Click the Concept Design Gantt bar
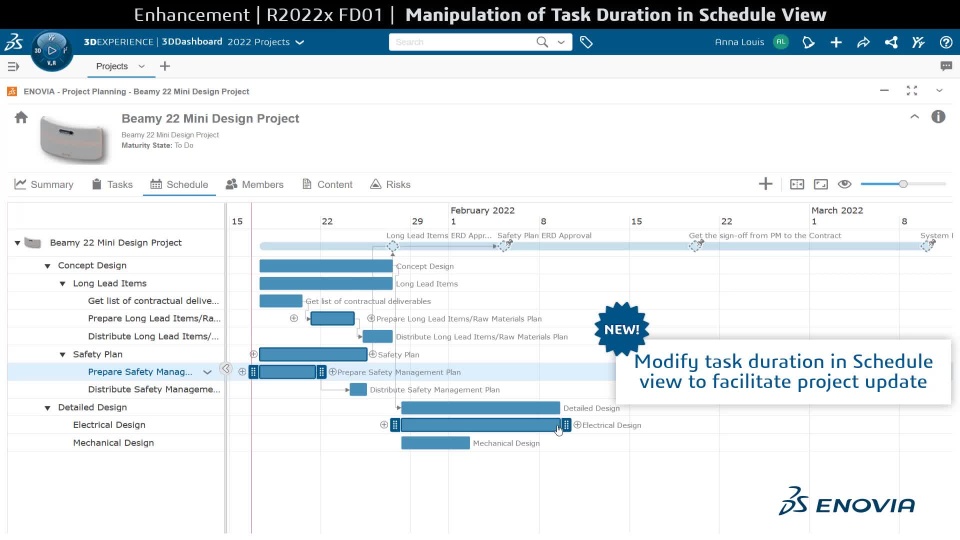Image resolution: width=960 pixels, height=540 pixels. (326, 266)
